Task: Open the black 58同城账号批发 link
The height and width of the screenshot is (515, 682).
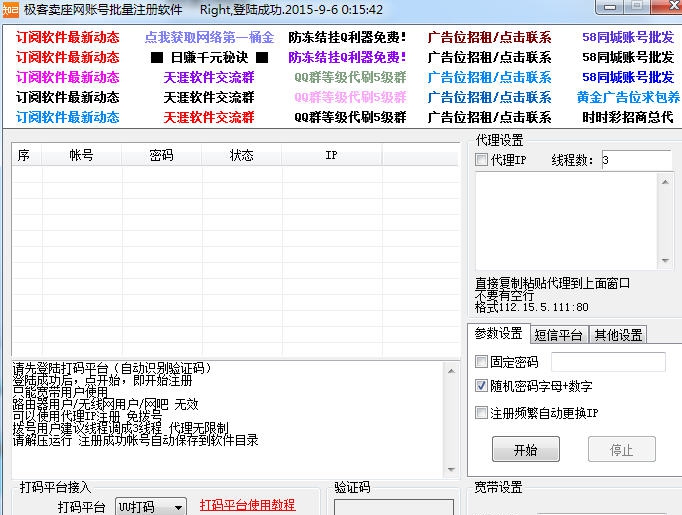Action: [628, 57]
